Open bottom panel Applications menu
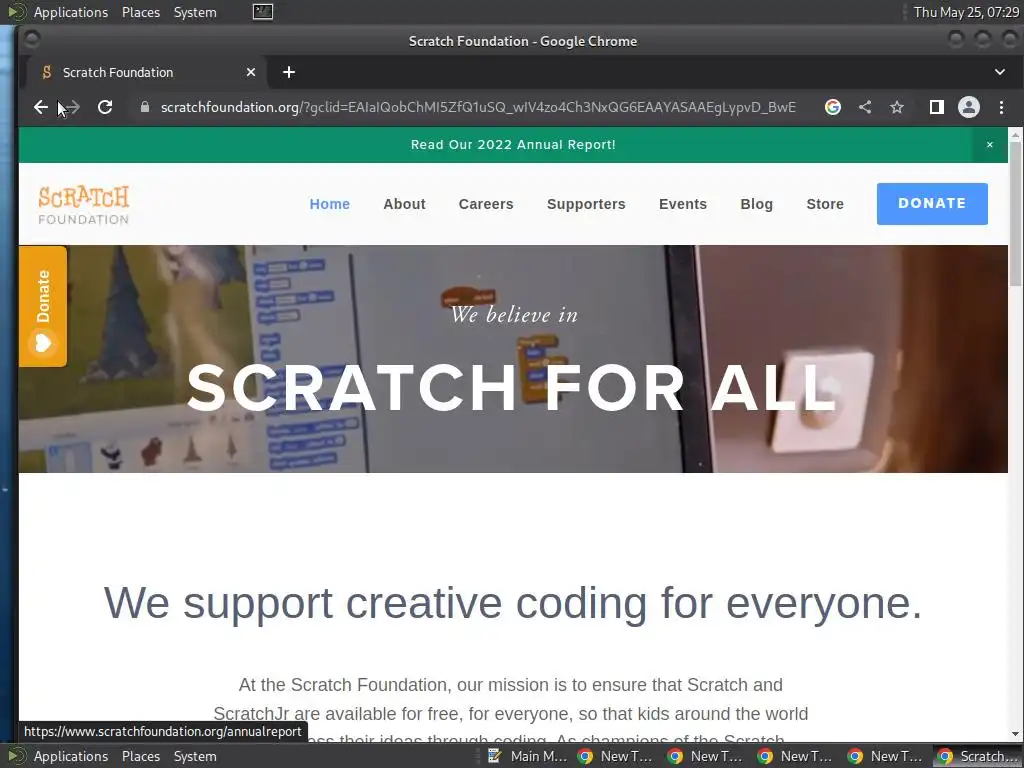Viewport: 1024px width, 768px height. (71, 756)
